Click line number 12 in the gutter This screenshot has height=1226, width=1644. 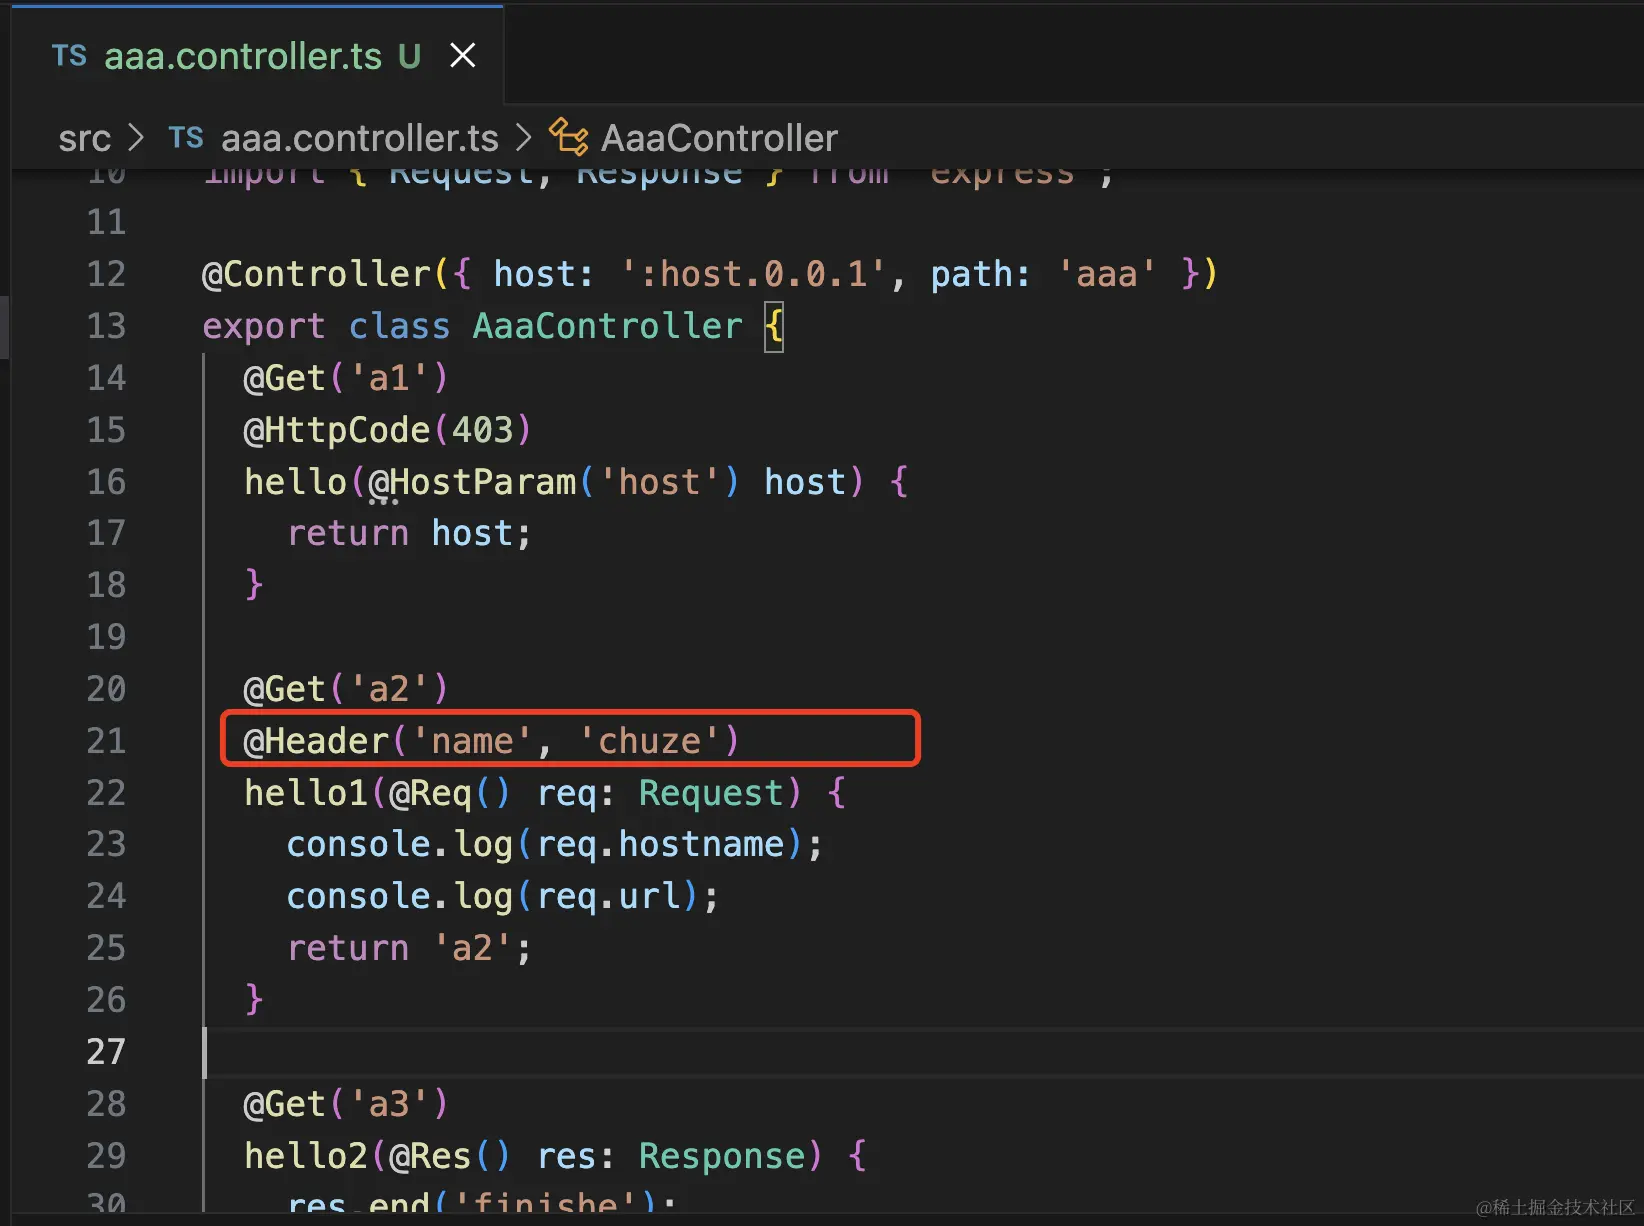[x=106, y=274]
